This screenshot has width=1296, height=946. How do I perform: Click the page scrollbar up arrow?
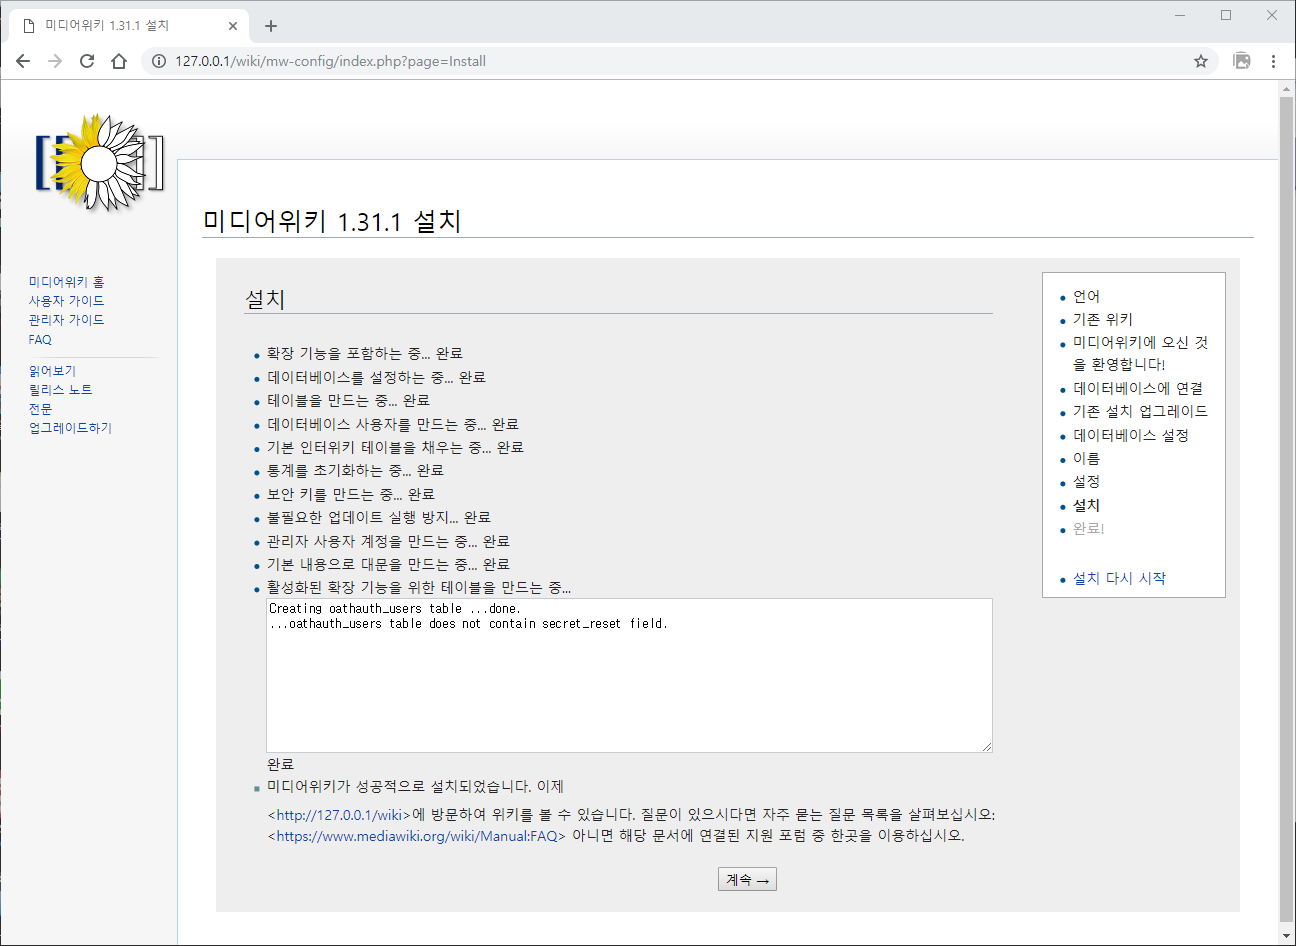[1287, 89]
